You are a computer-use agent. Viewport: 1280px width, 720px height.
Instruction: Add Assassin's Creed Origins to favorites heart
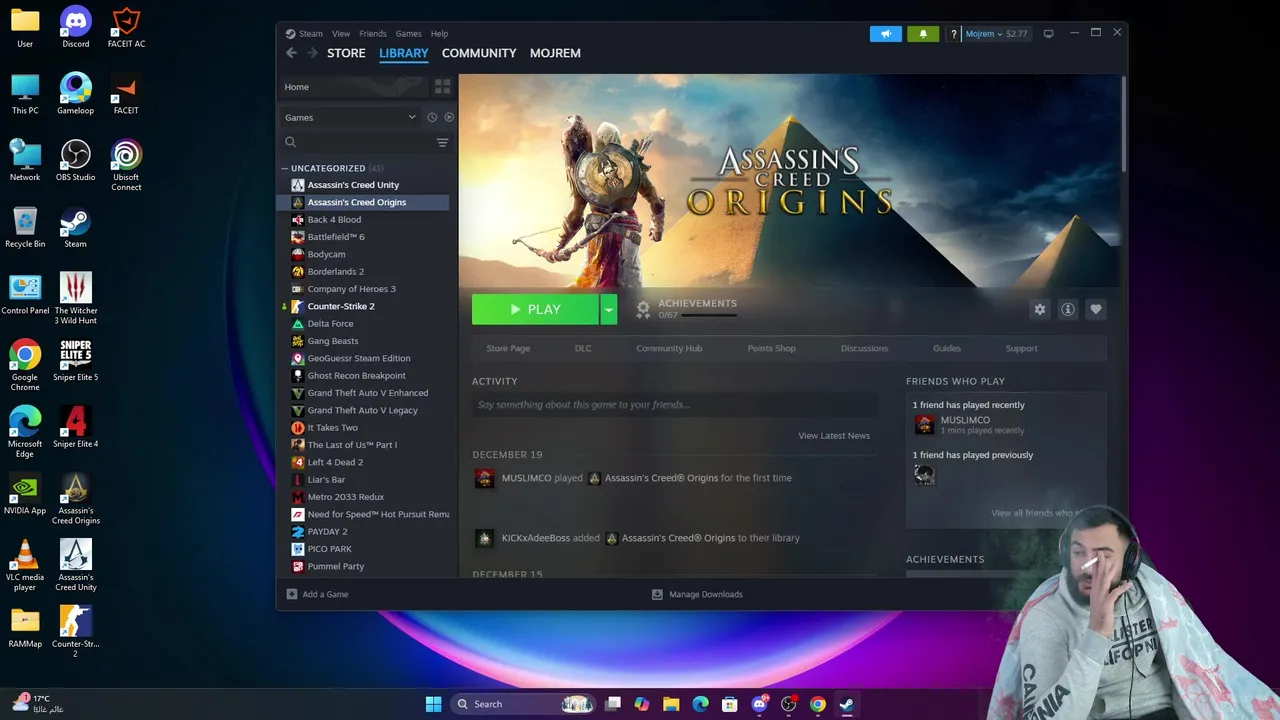[1096, 309]
